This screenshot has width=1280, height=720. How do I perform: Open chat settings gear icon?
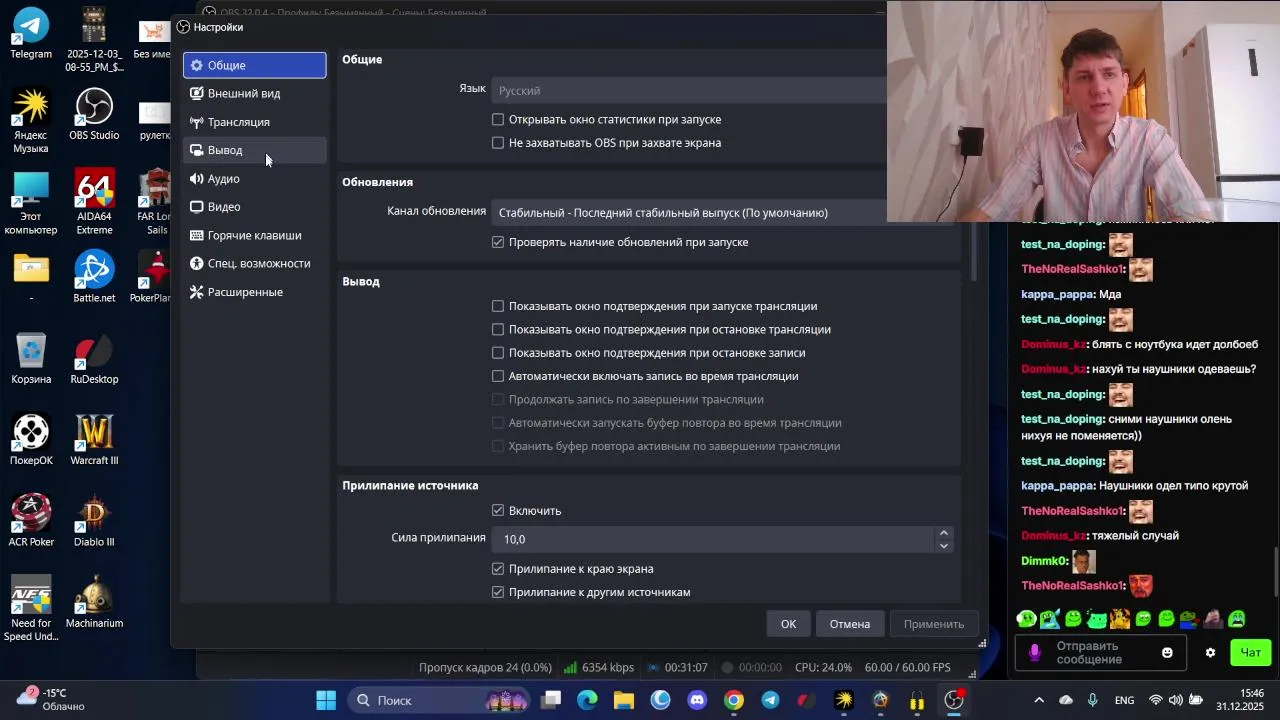tap(1210, 653)
